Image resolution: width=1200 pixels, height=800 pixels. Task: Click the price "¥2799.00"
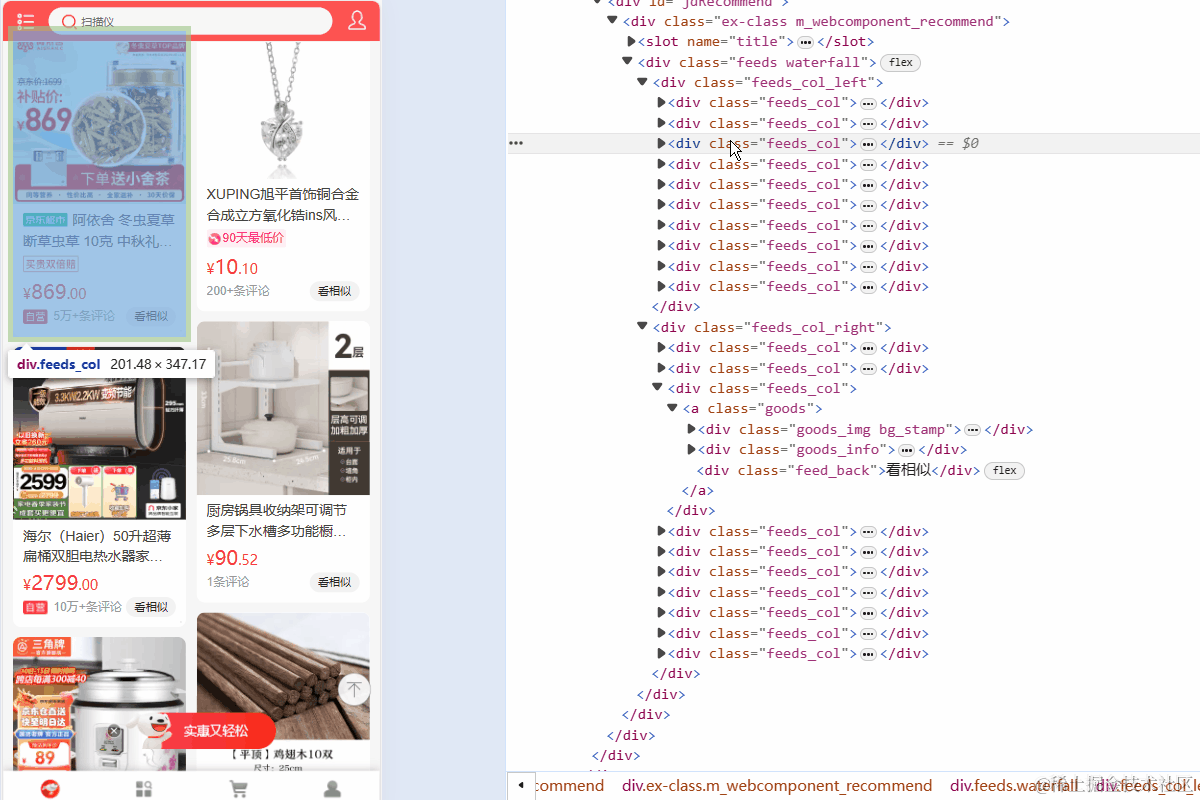60,583
